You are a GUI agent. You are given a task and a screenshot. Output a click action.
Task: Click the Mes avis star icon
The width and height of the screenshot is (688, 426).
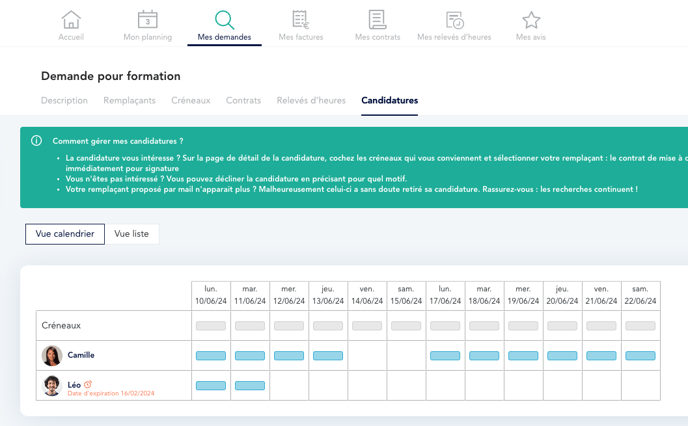pyautogui.click(x=531, y=20)
